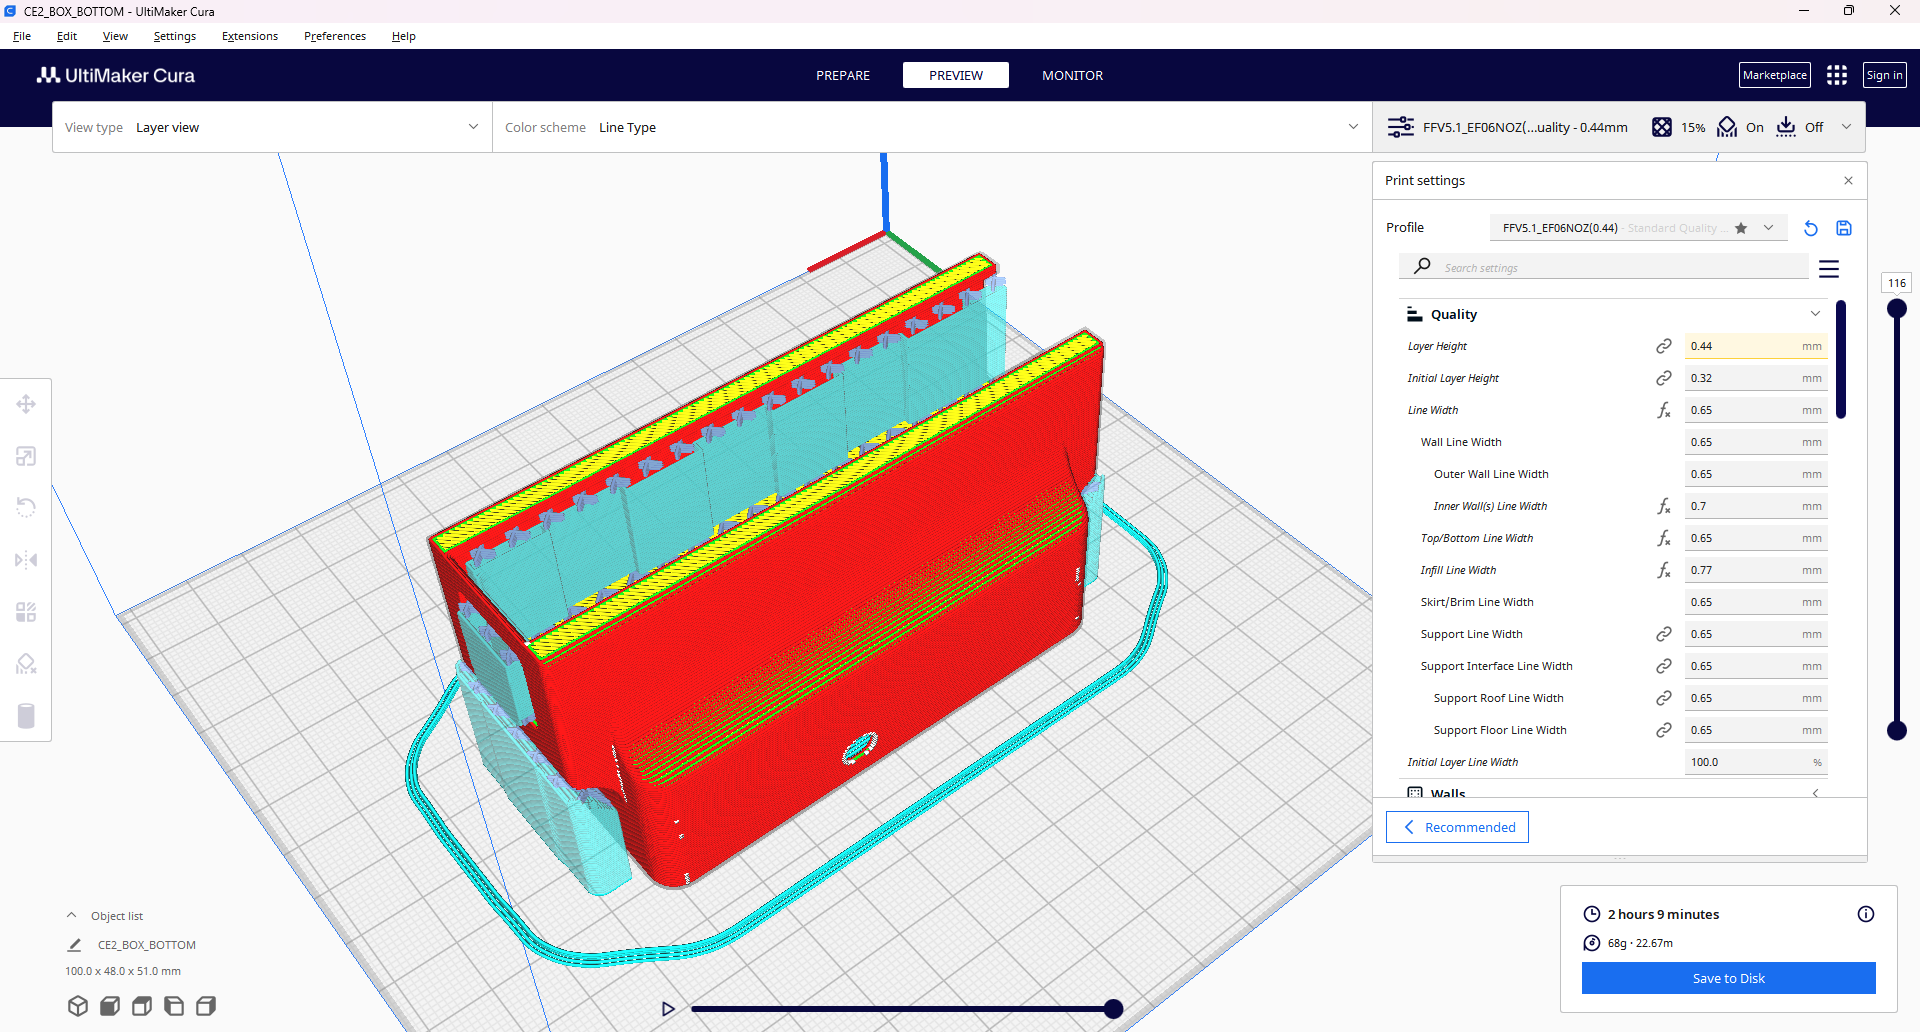
Task: Open the settings visibility hamburger menu
Action: 1829,269
